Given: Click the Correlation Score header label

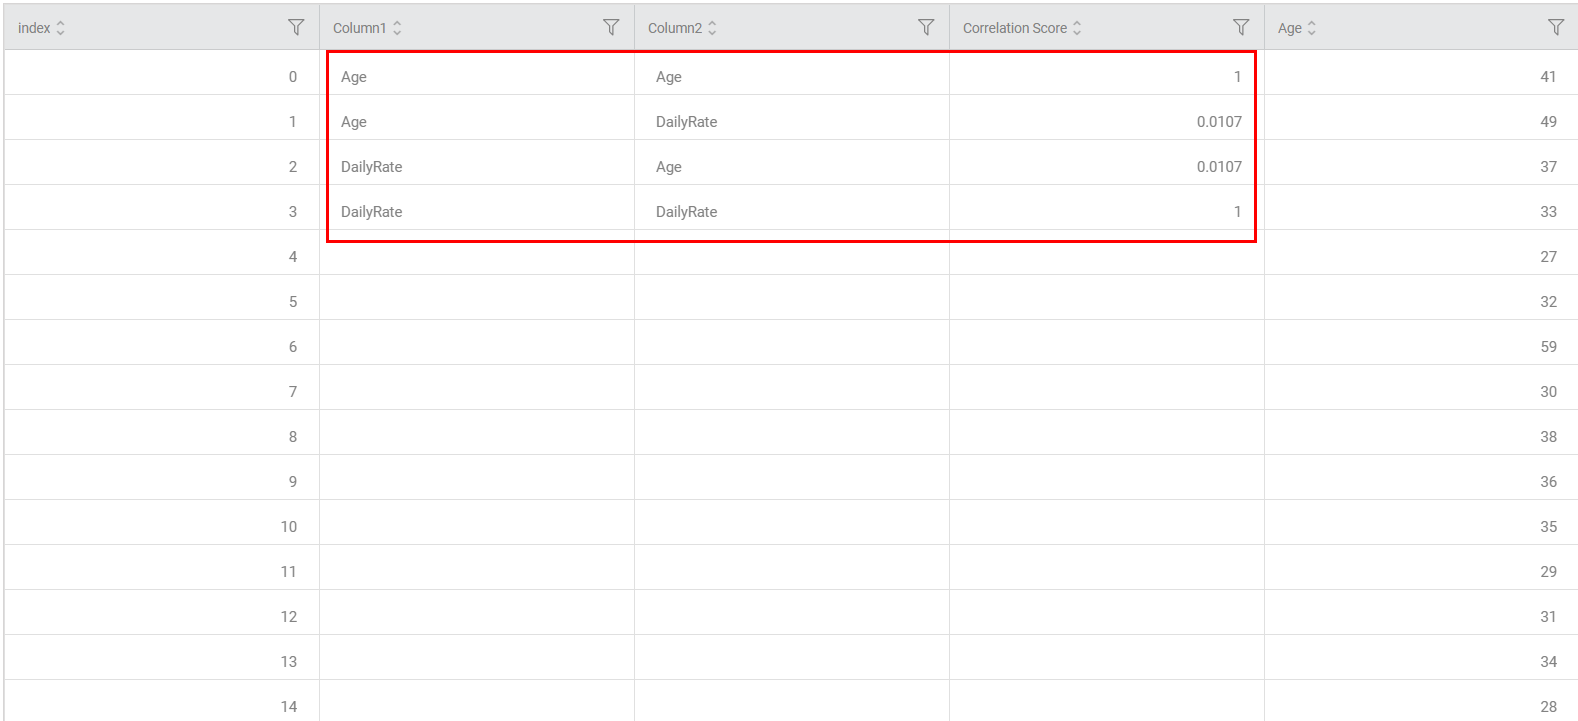Looking at the screenshot, I should click(x=1014, y=28).
